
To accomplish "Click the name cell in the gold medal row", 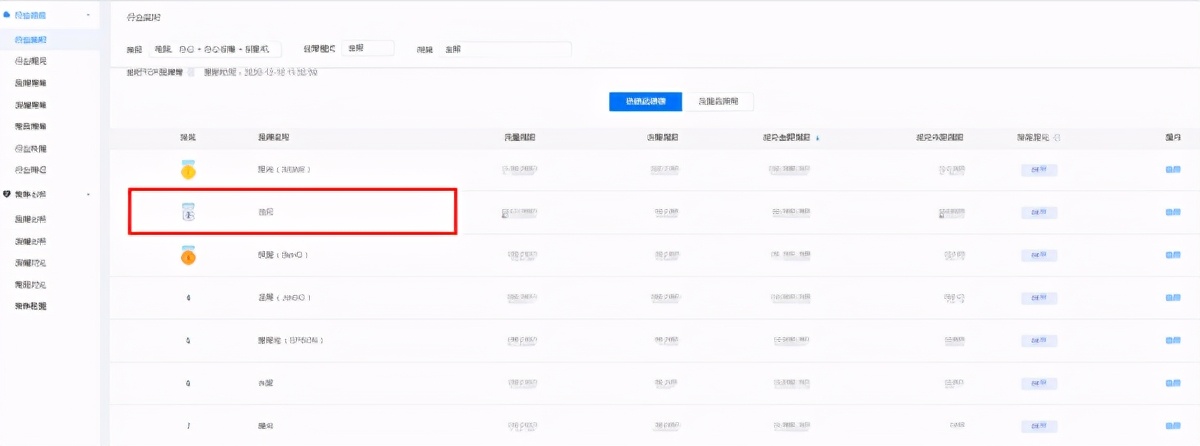I will [285, 170].
